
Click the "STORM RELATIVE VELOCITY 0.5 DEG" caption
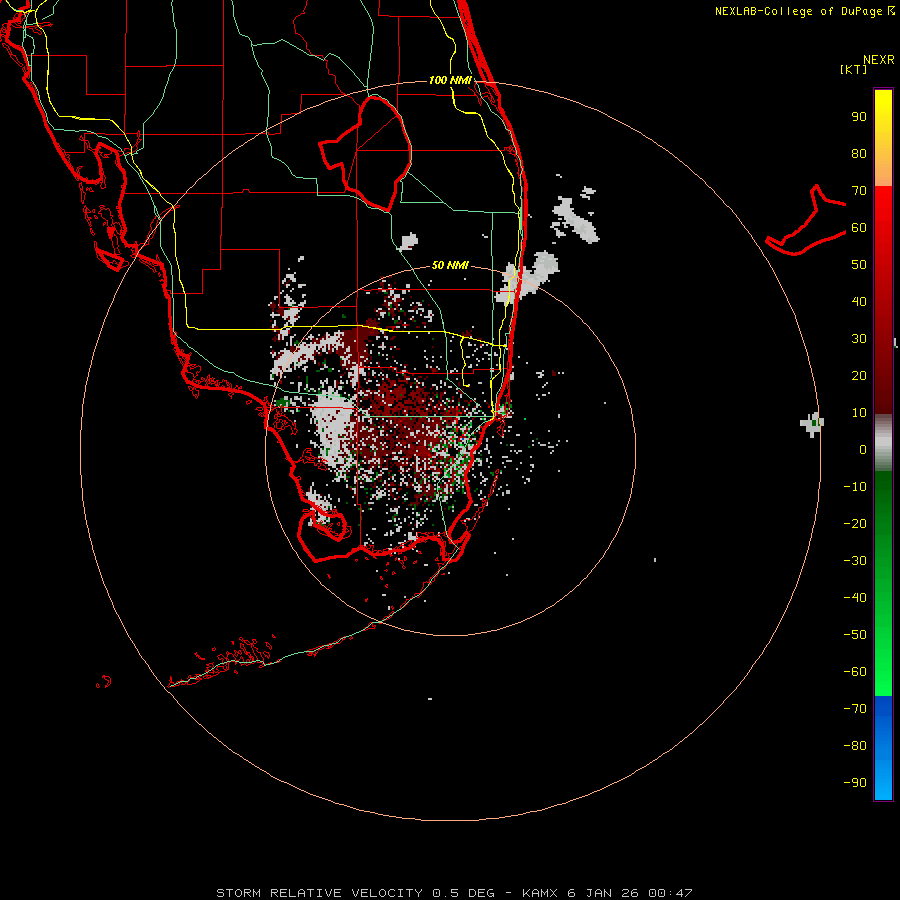355,893
